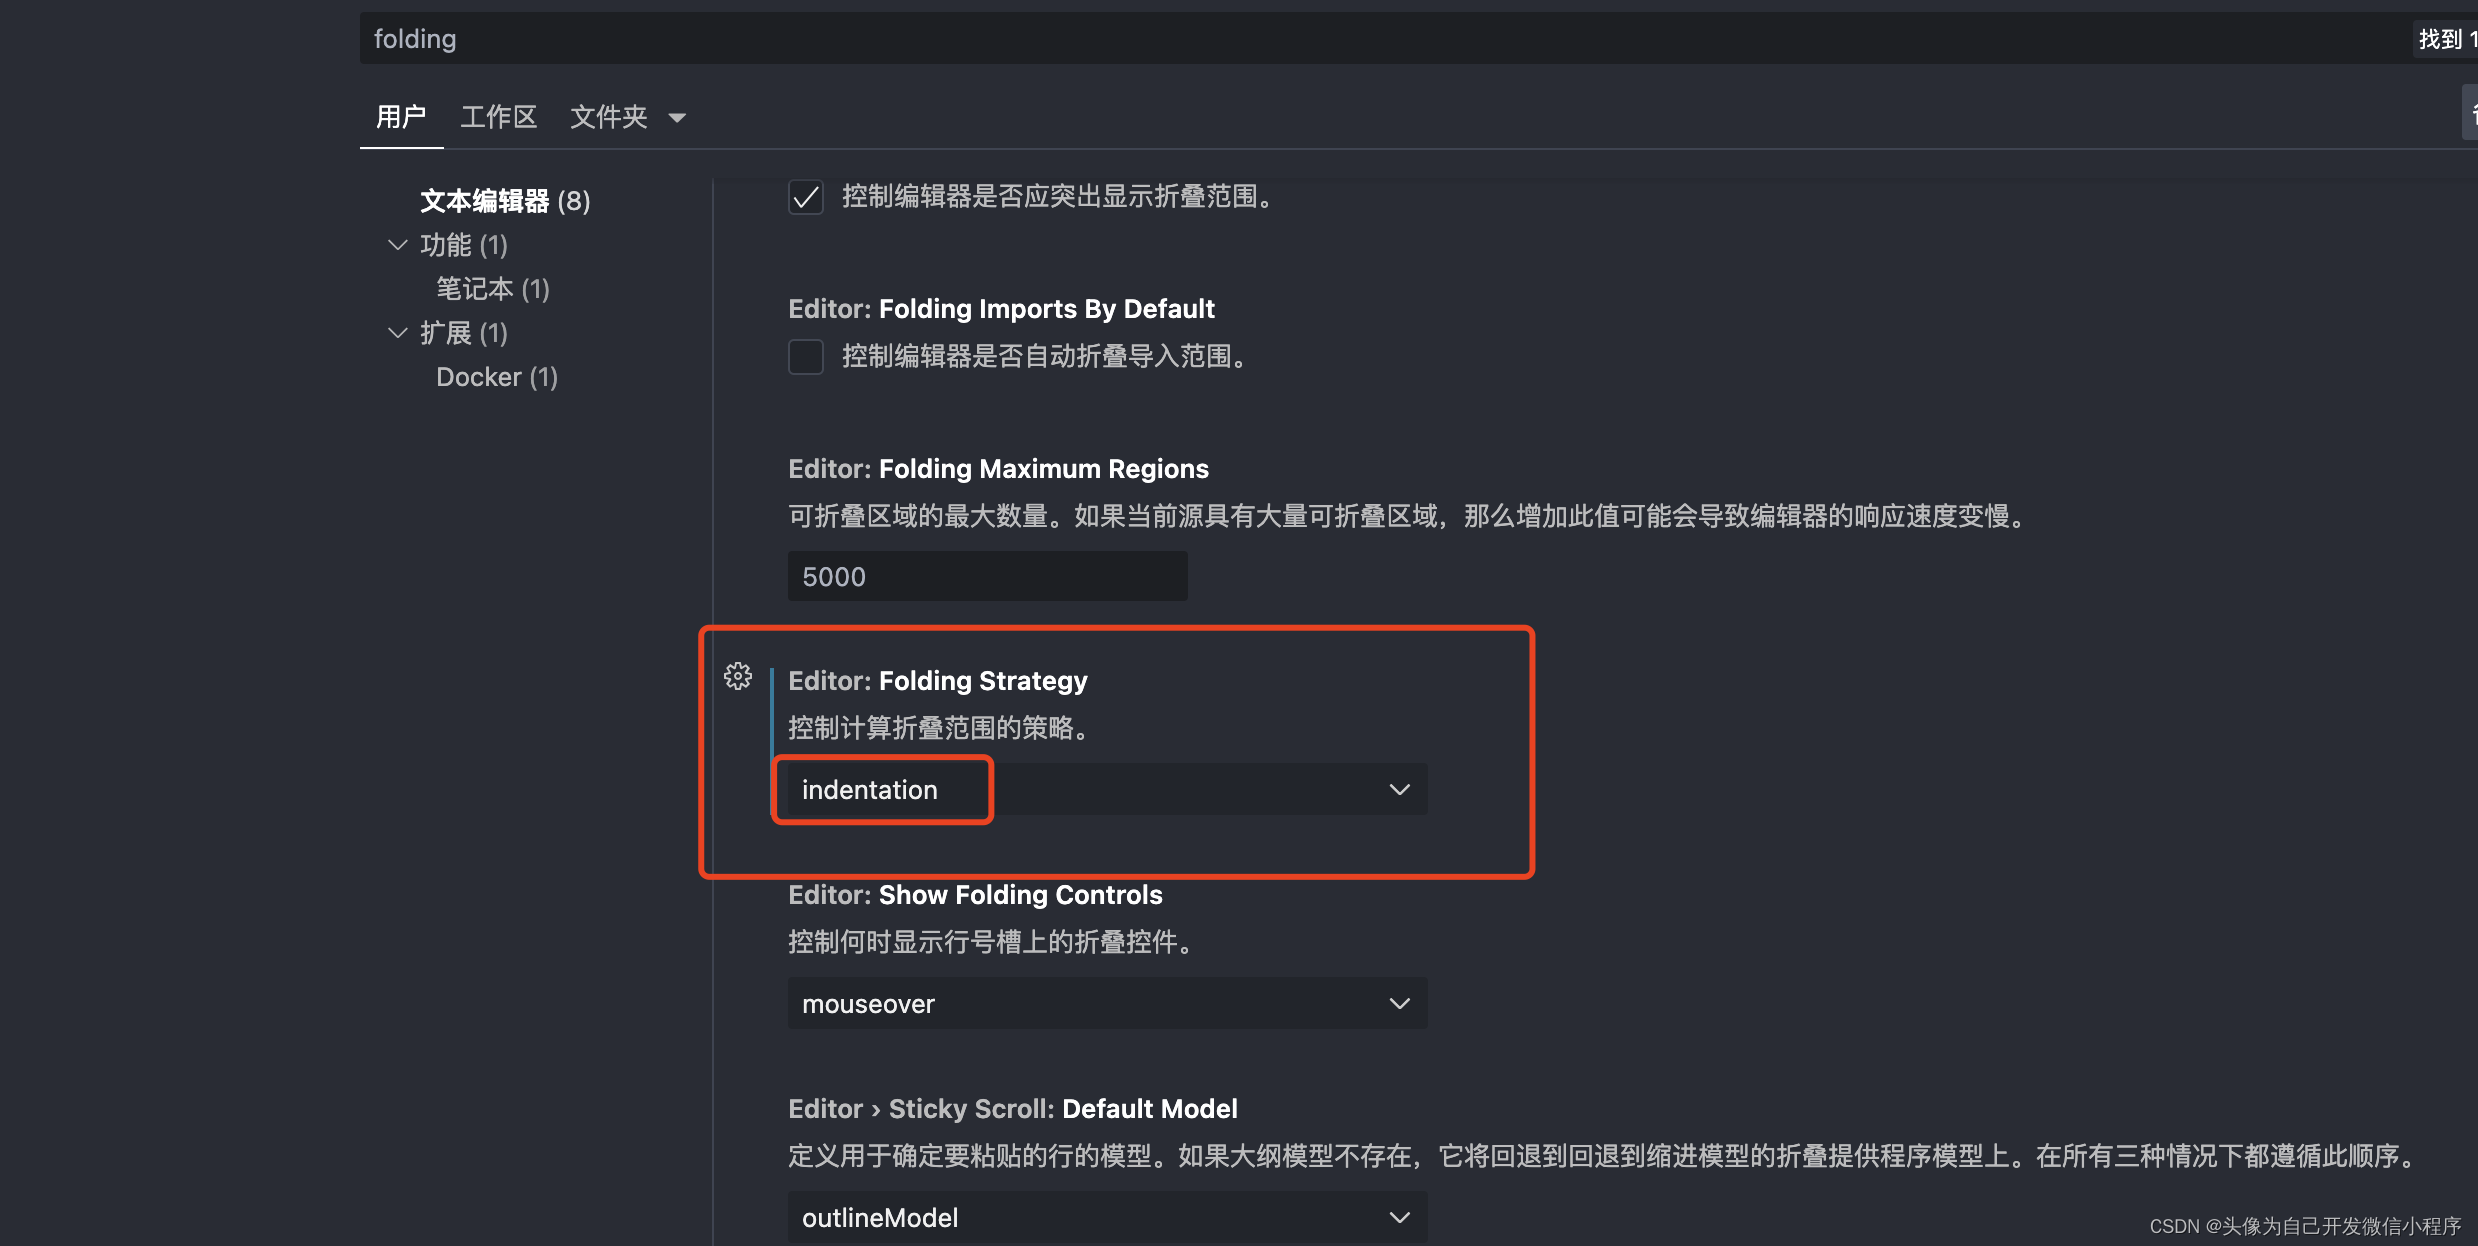
Task: Click the settings search box containing folding
Action: [x=1380, y=39]
